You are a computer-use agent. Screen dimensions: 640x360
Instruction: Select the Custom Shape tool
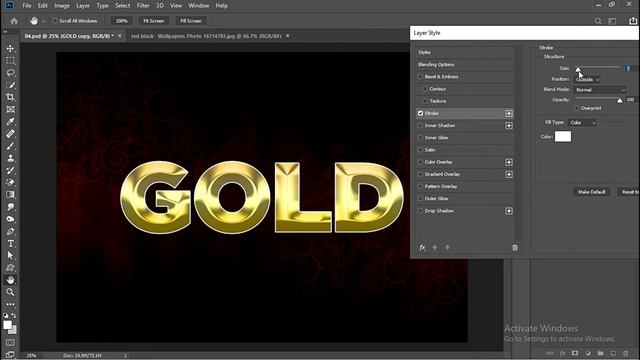click(x=11, y=268)
